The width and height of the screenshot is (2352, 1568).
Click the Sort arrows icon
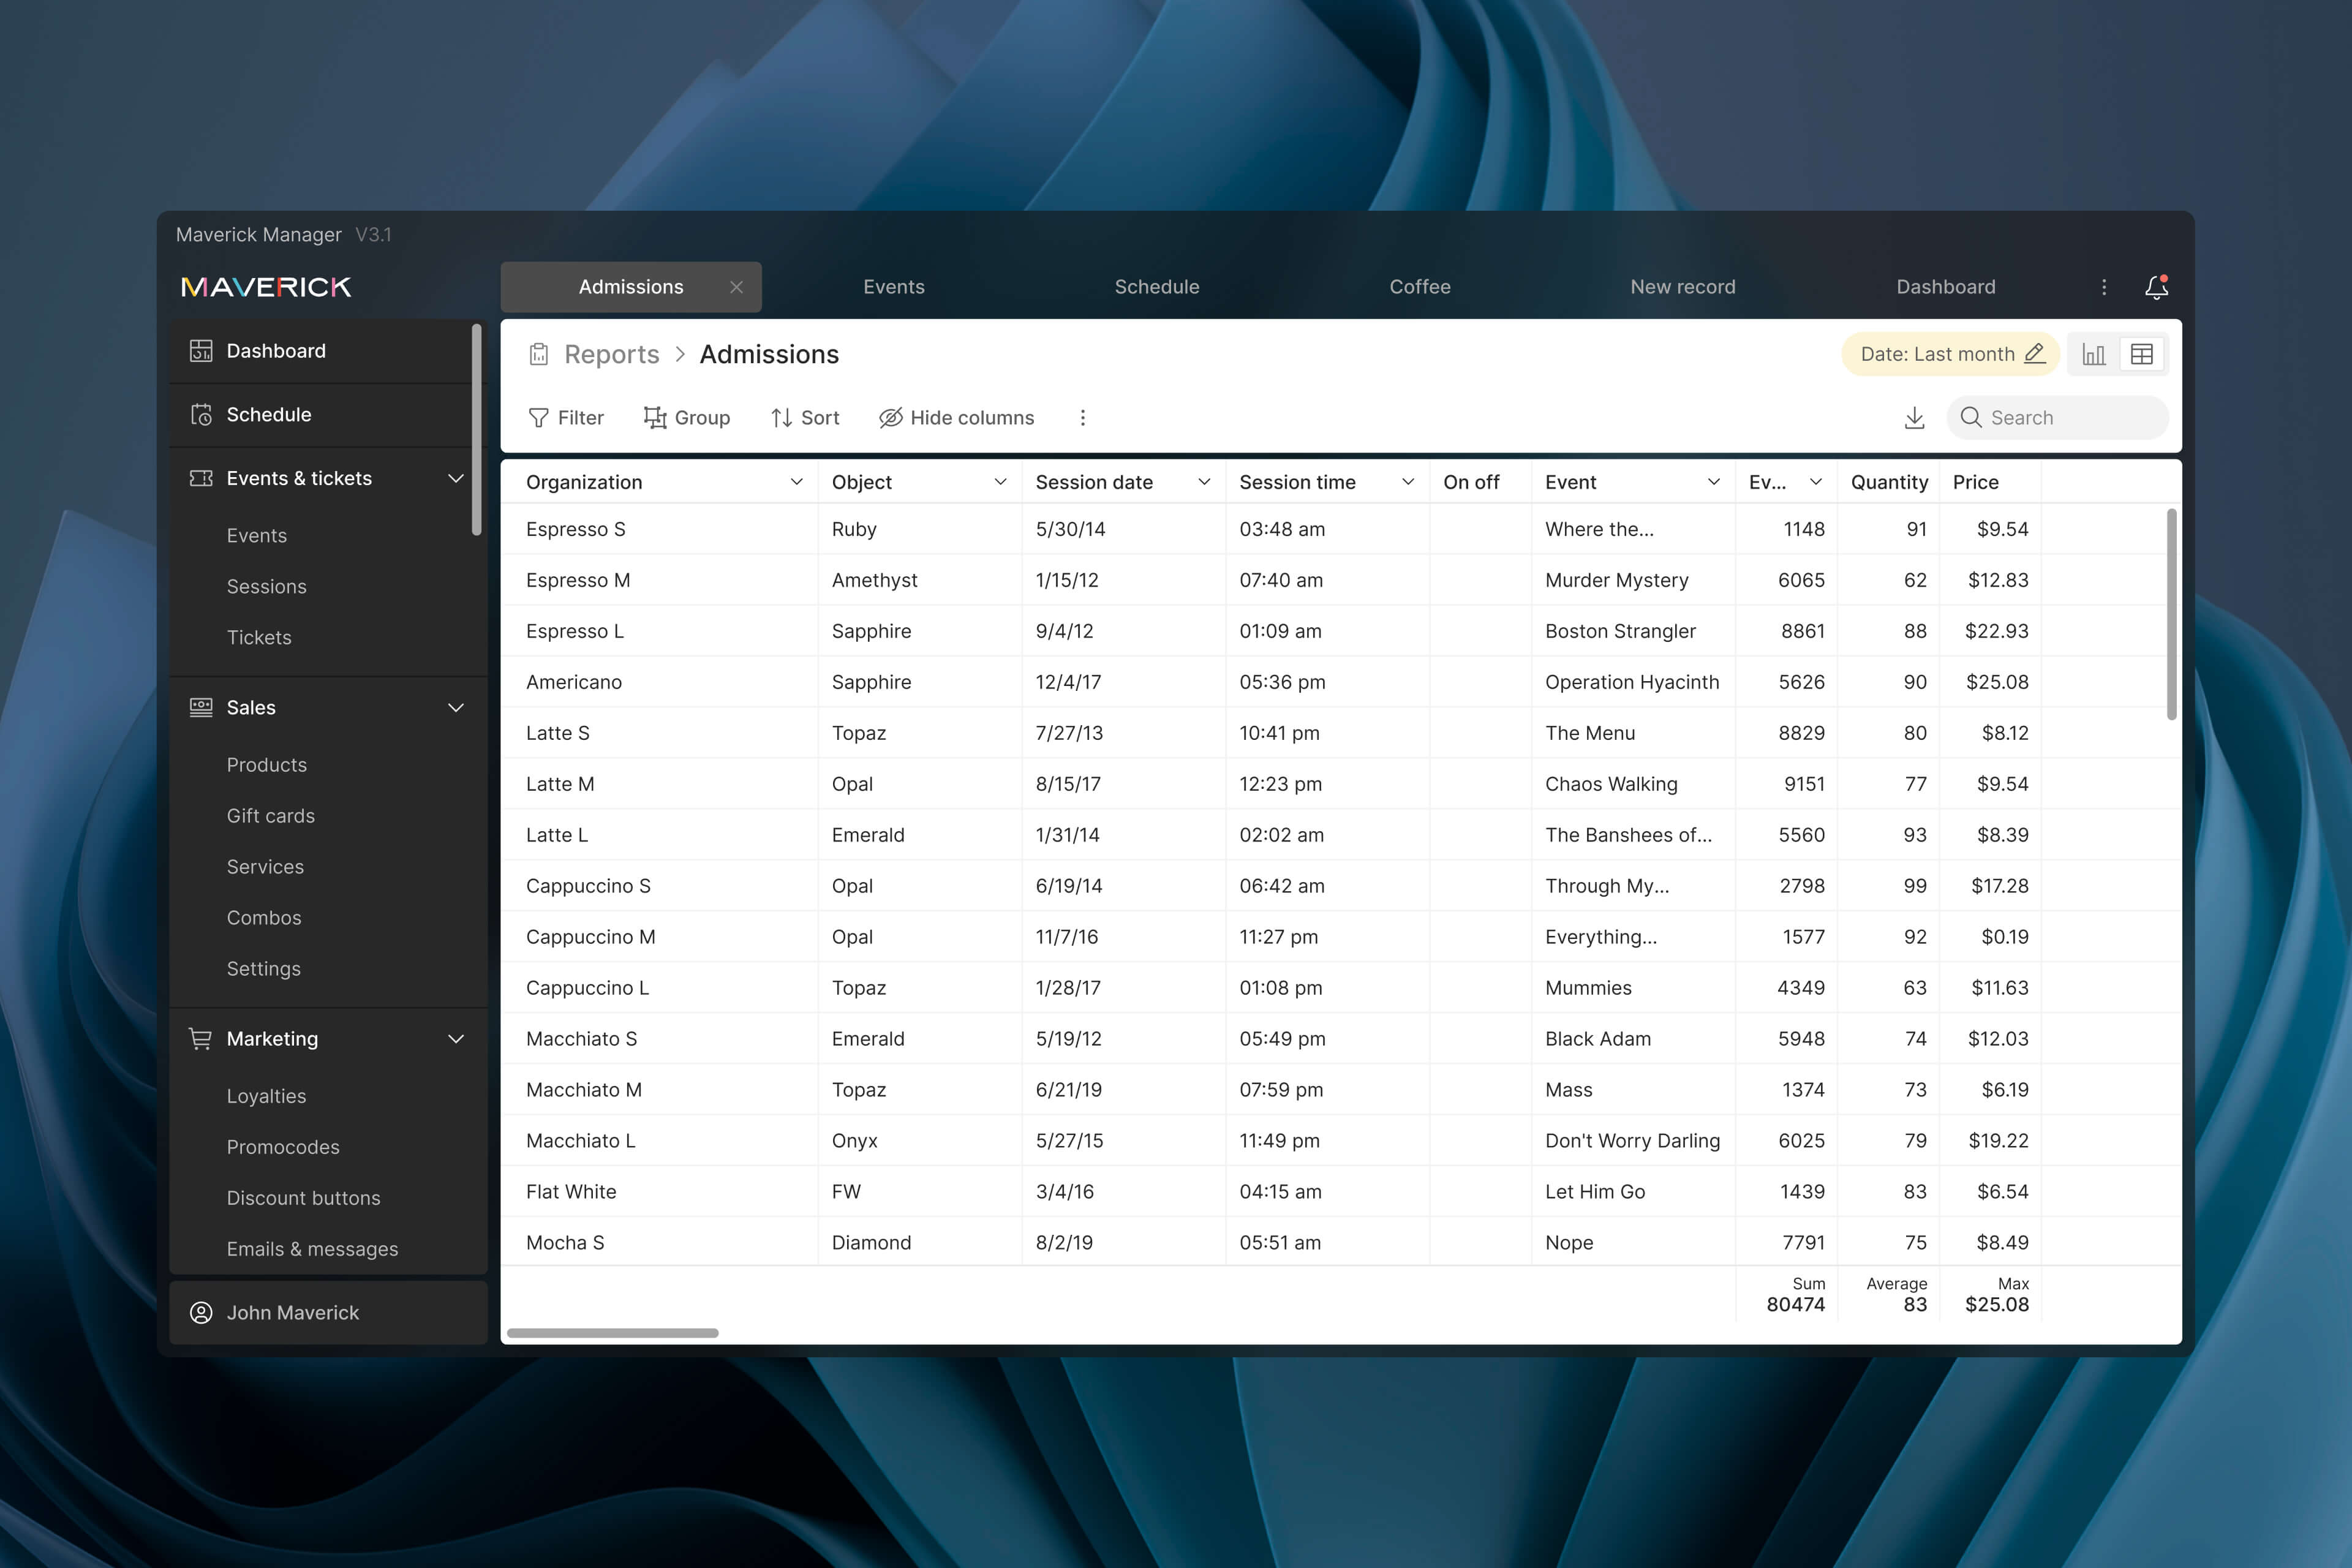click(782, 418)
